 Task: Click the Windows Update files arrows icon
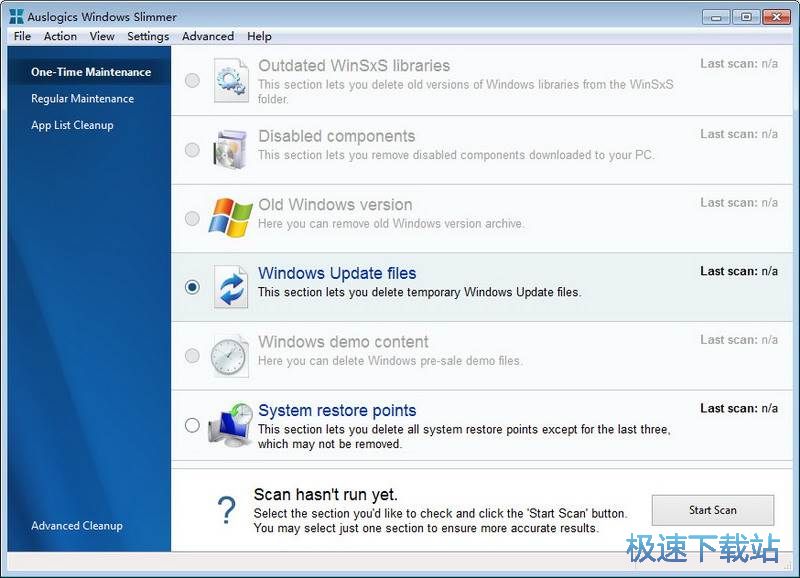click(231, 287)
